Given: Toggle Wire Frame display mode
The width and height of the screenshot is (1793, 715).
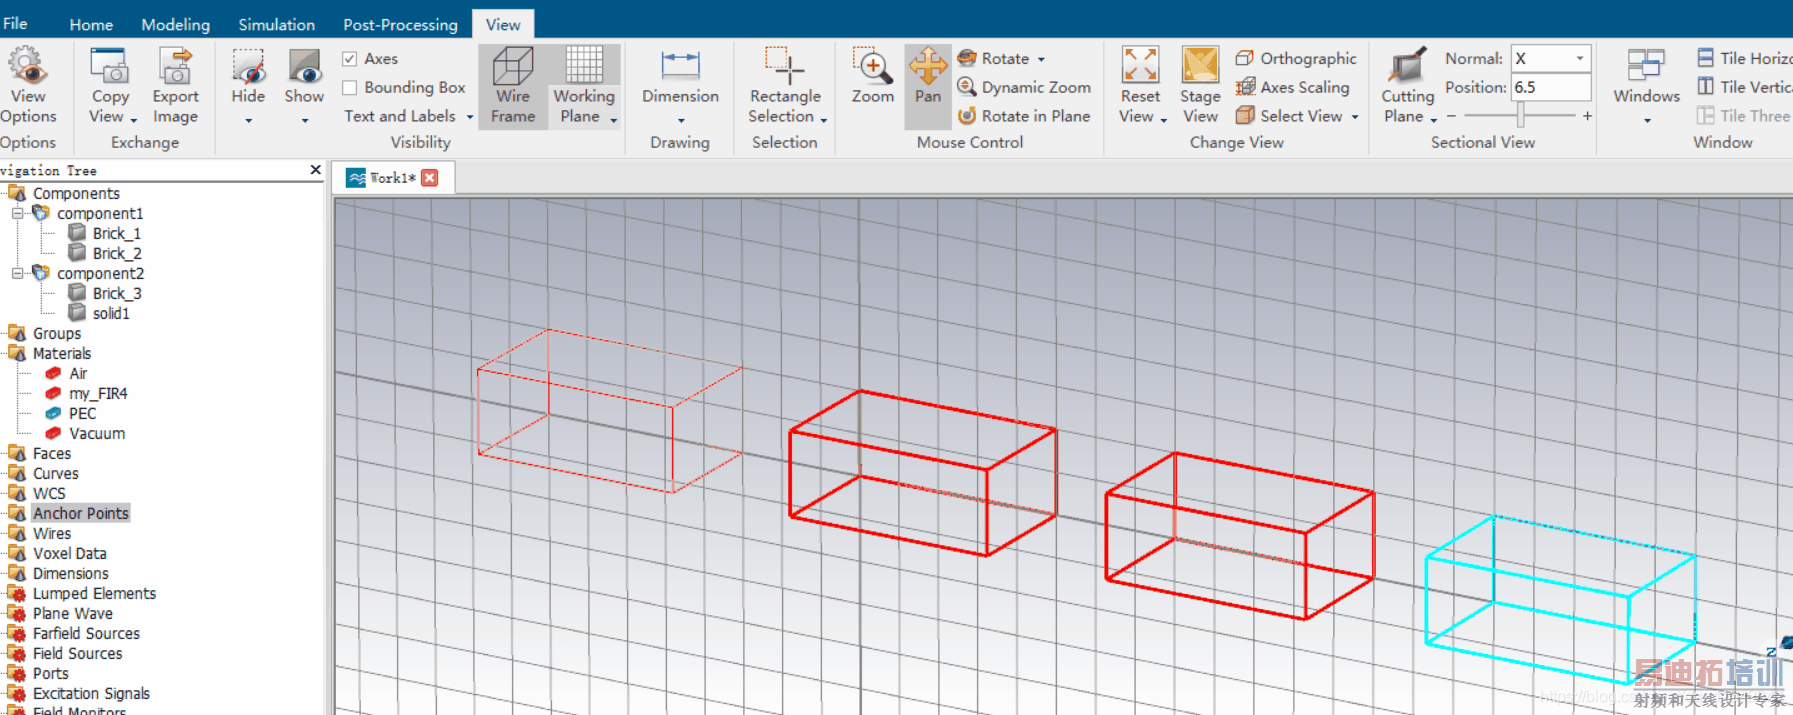Looking at the screenshot, I should tap(513, 86).
